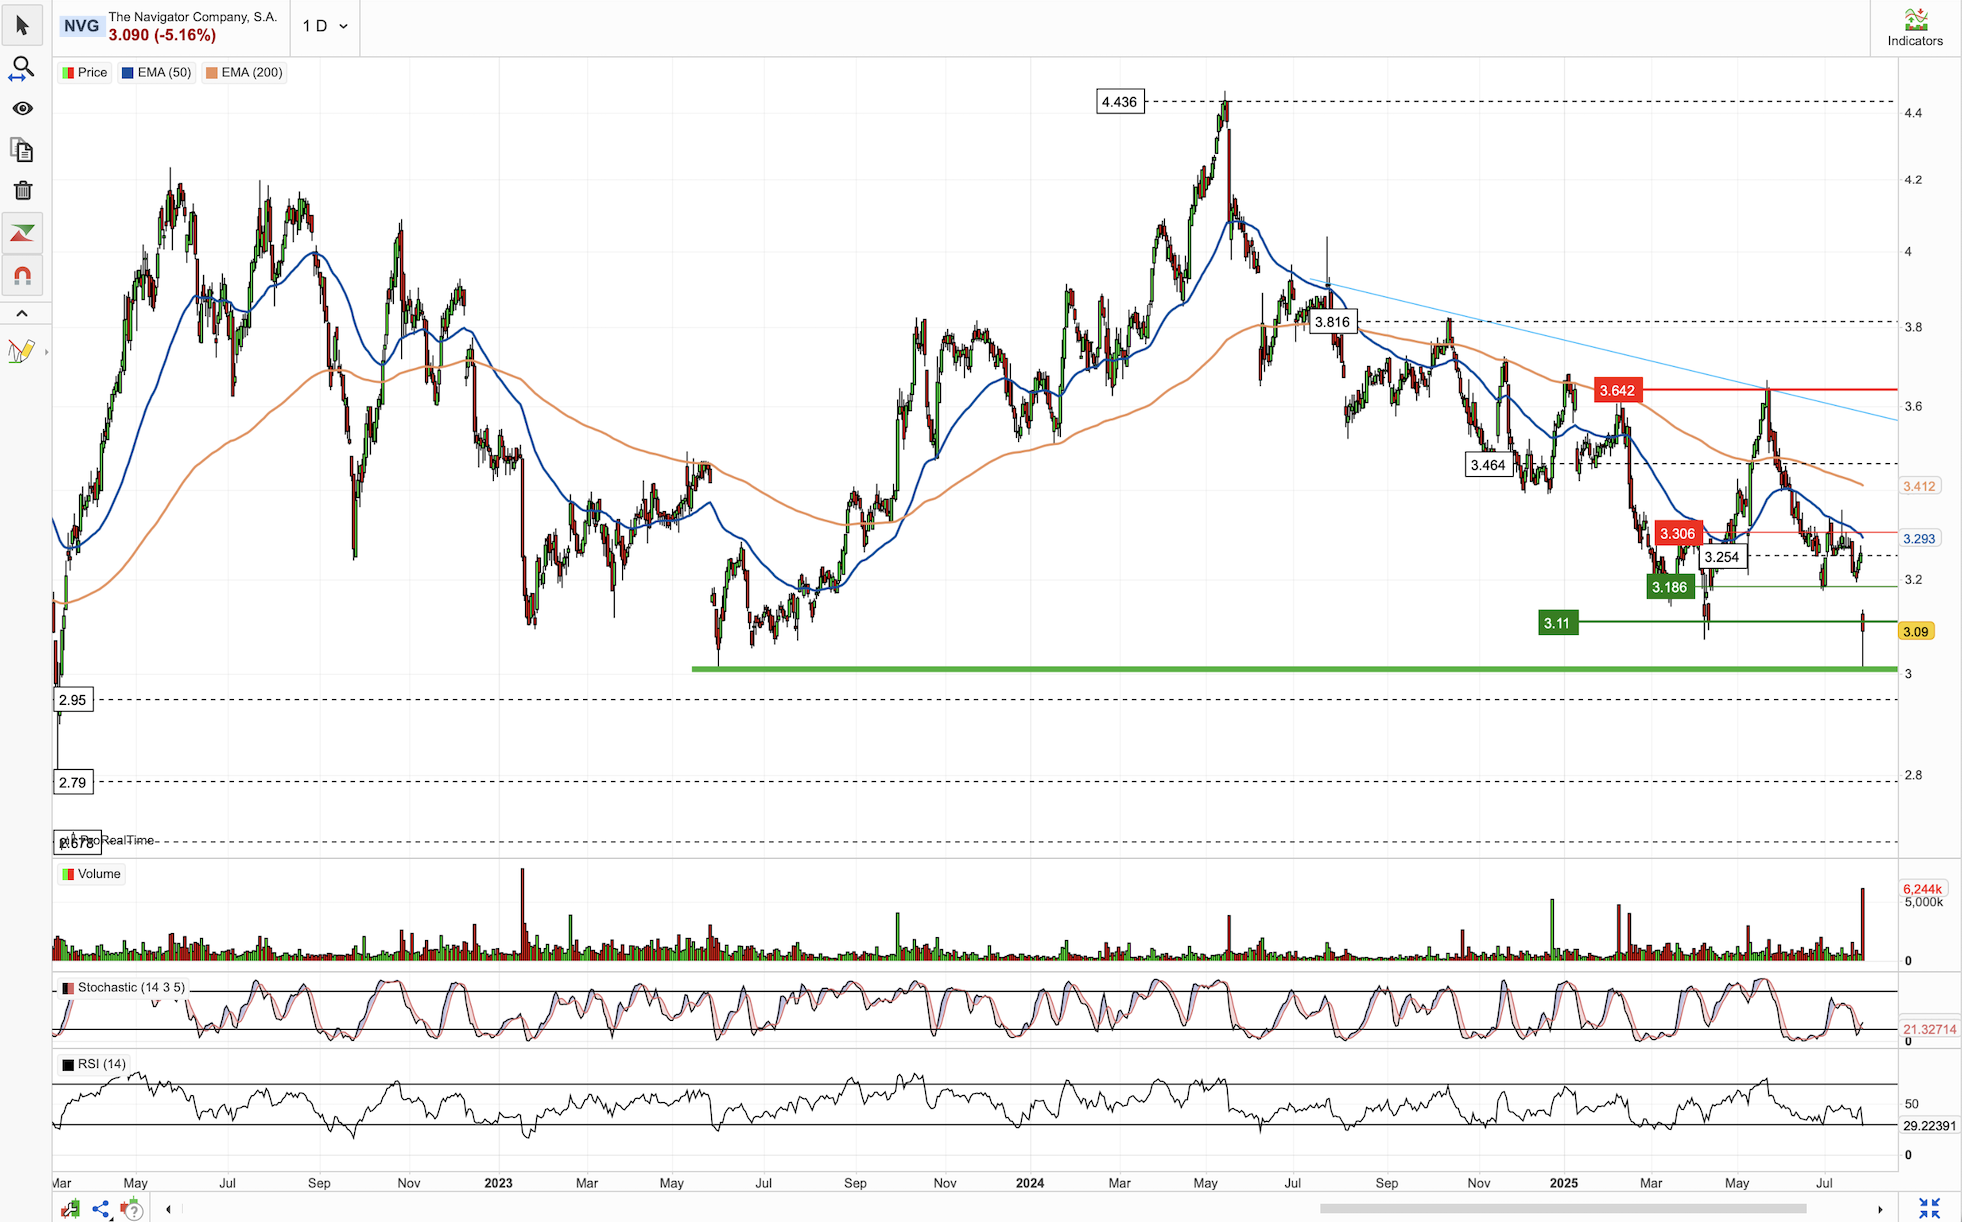Select the arrow cursor tool
Screen dimensions: 1962x1222
pyautogui.click(x=22, y=26)
